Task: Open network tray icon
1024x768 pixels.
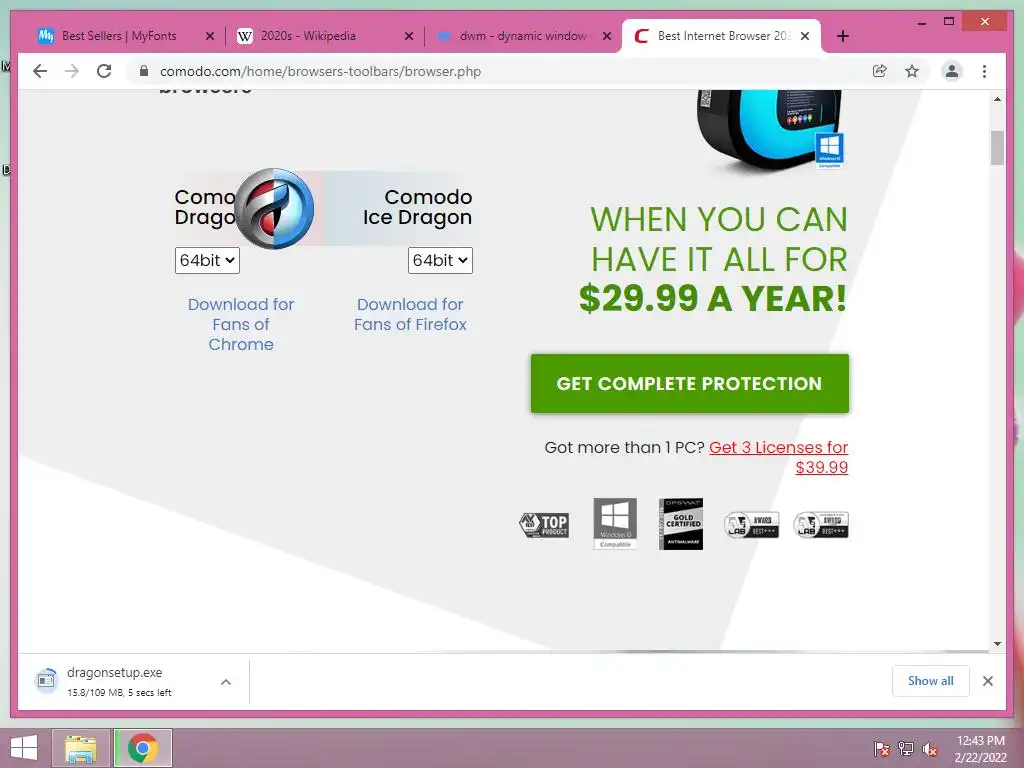Action: [x=906, y=749]
